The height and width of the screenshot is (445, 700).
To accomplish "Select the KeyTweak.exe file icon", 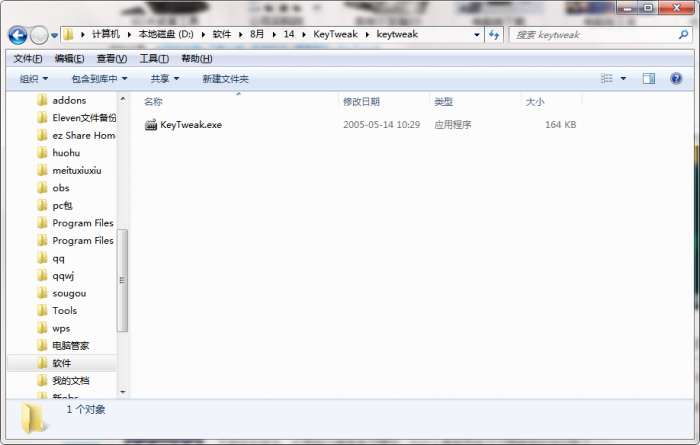I will tap(151, 125).
